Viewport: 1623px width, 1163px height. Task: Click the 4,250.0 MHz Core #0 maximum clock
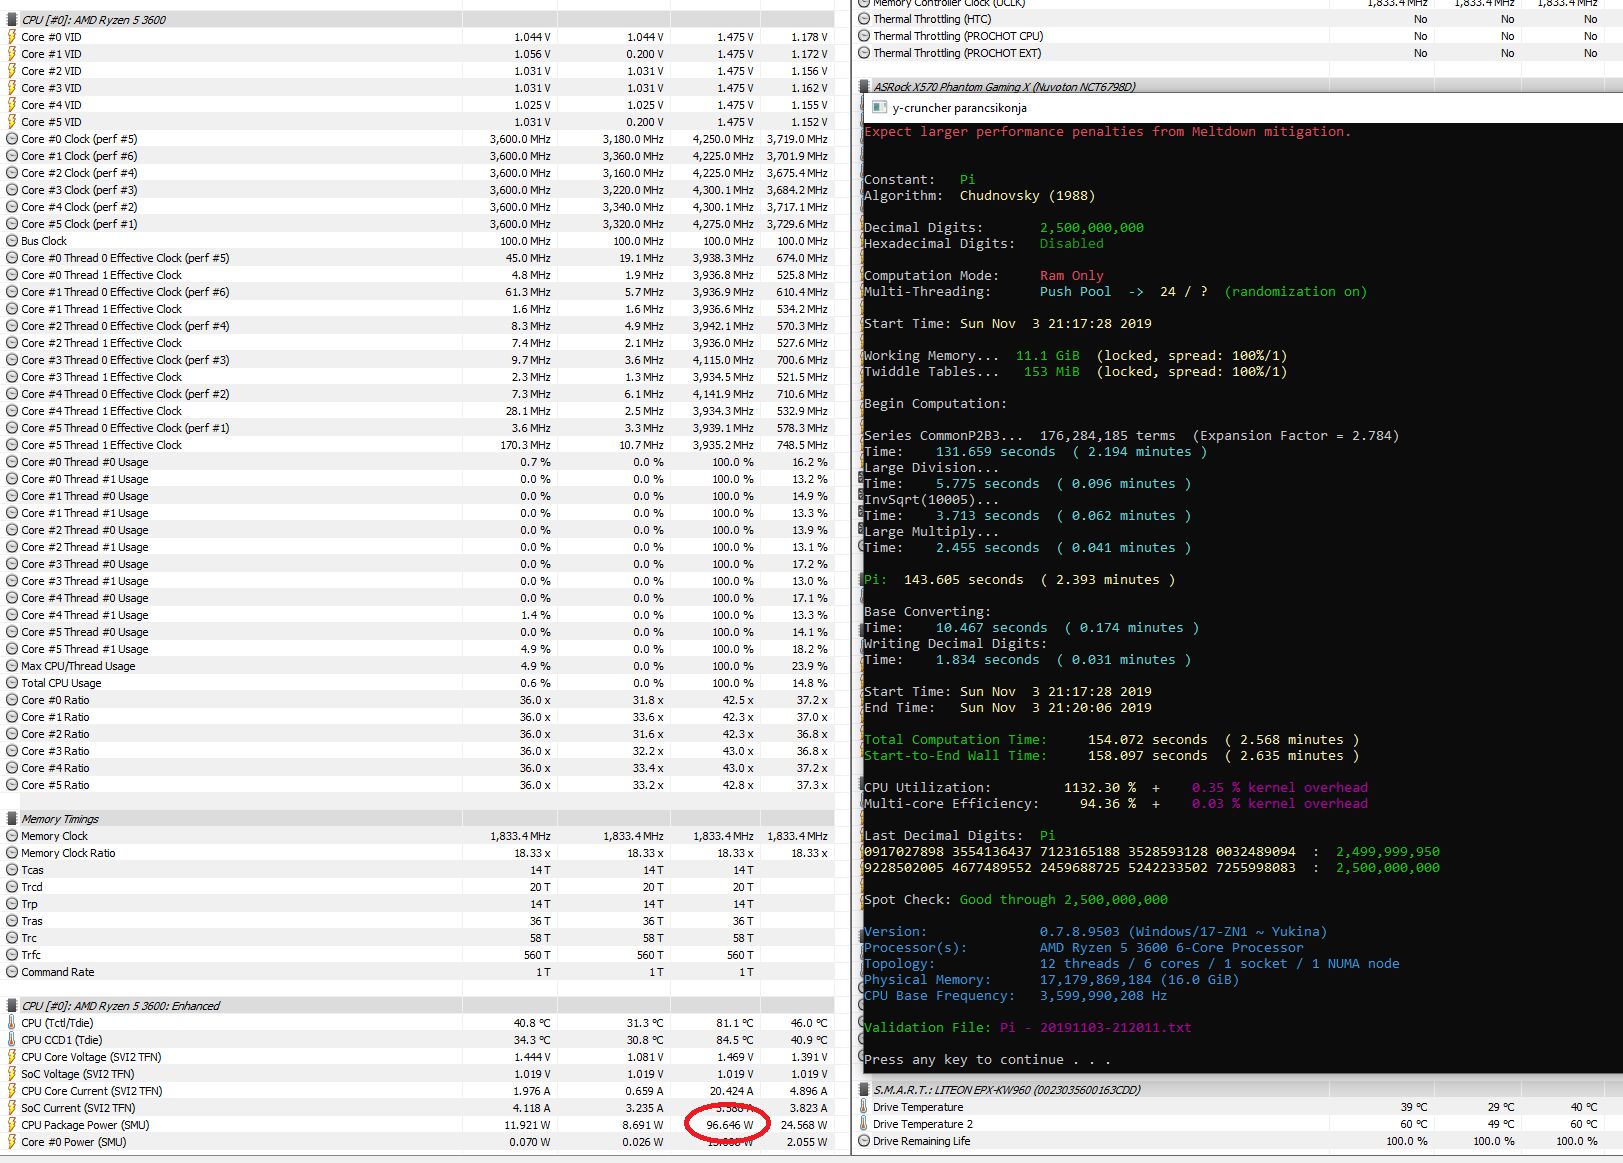click(724, 139)
